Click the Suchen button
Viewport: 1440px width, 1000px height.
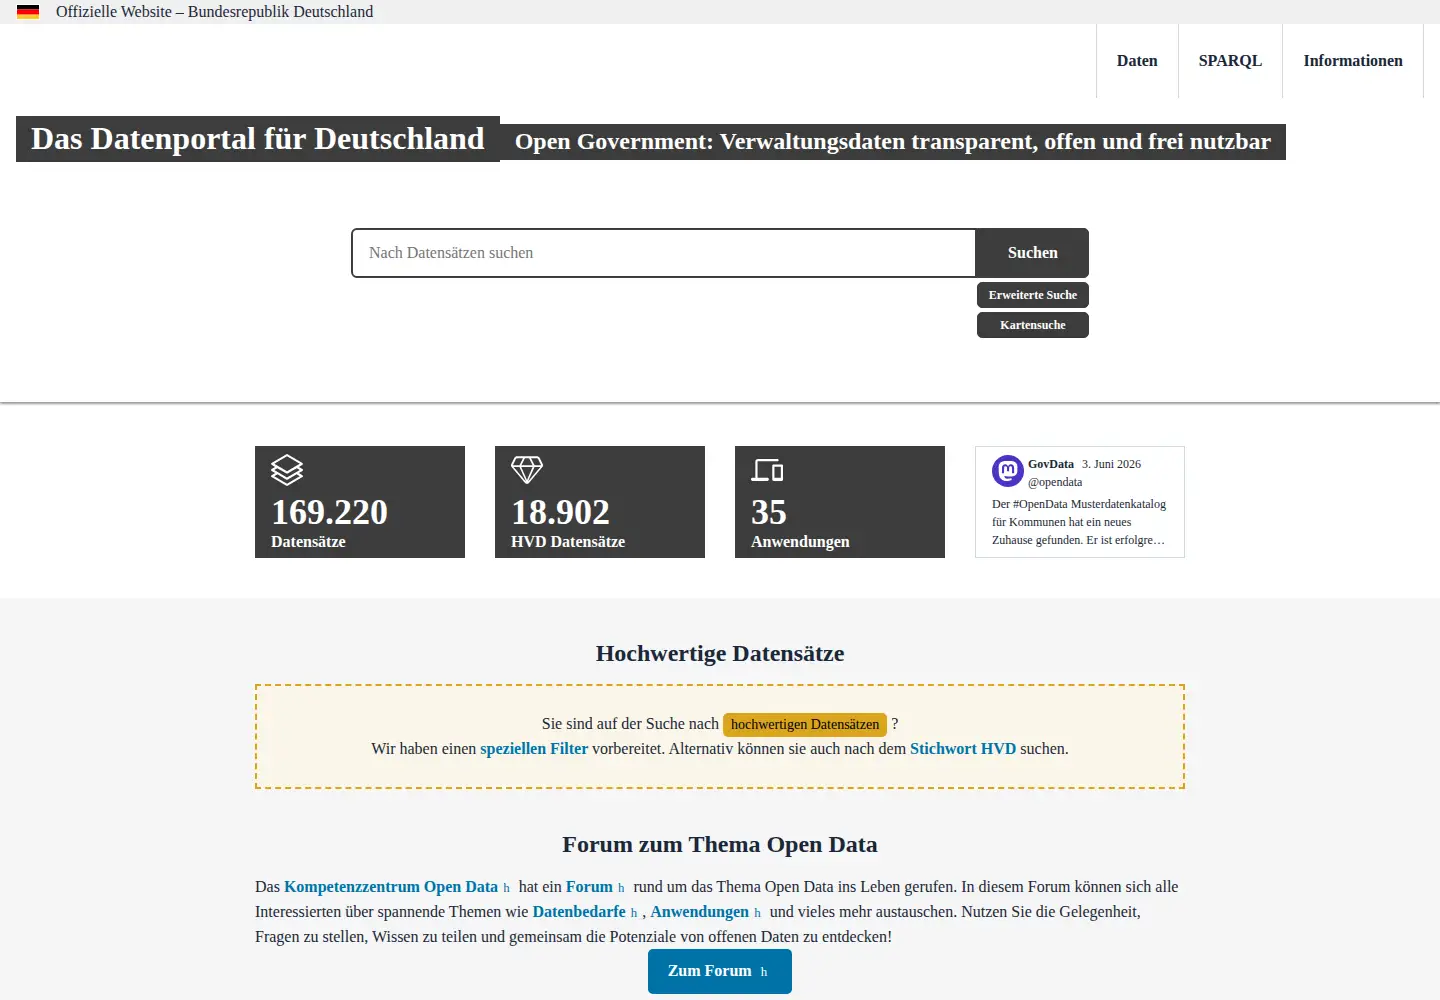click(1032, 253)
